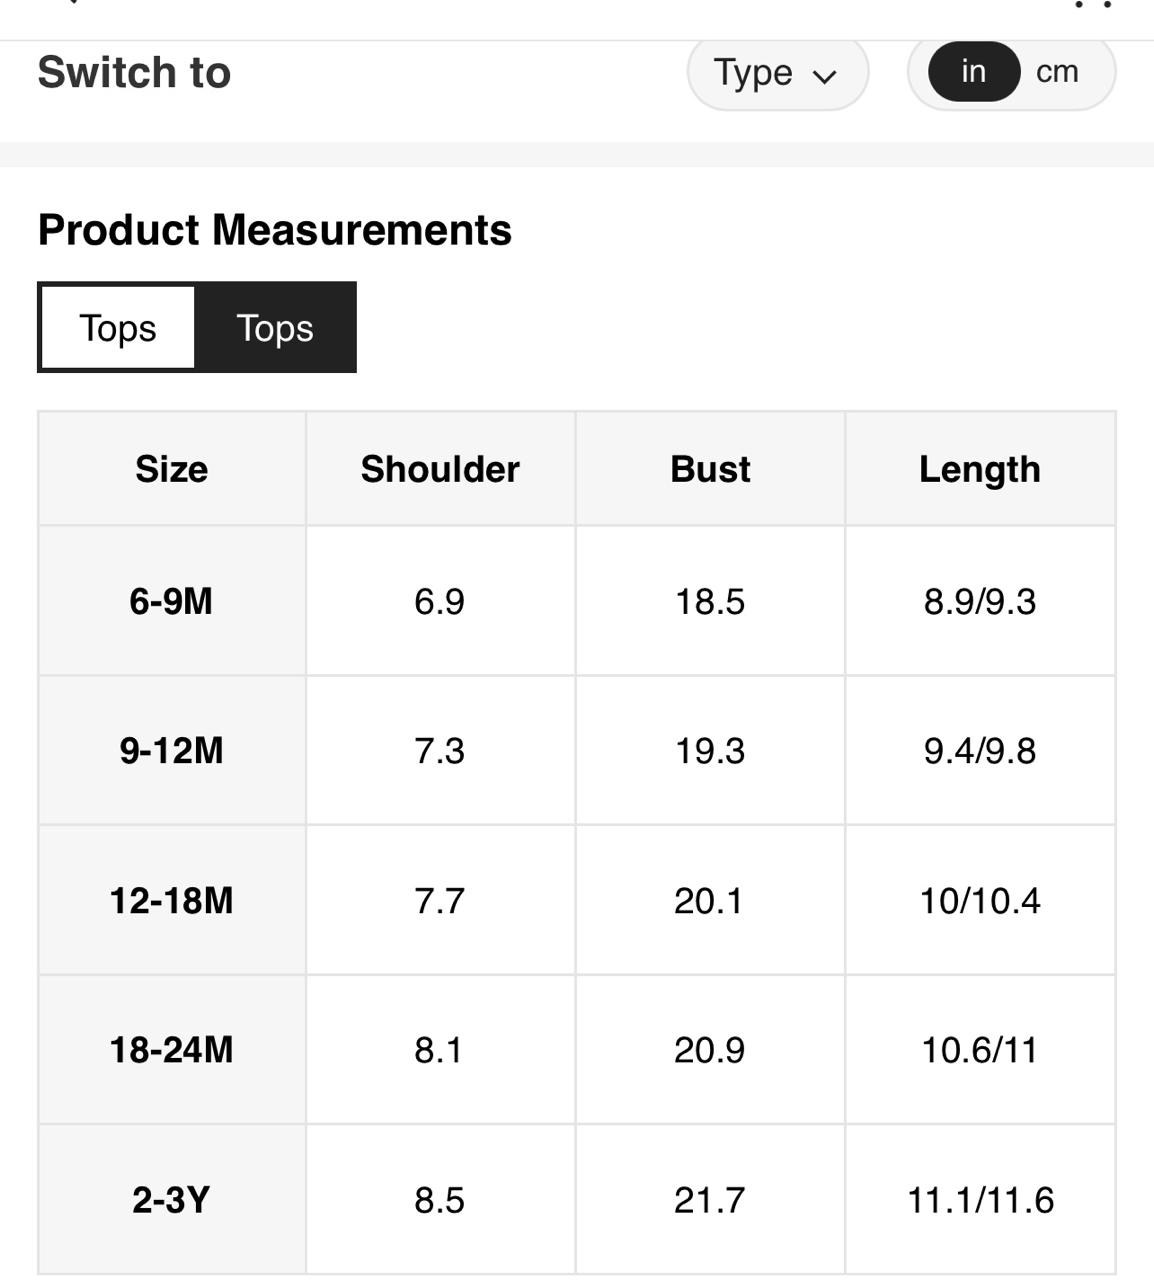
Task: Select the 12-18M size row label
Action: click(172, 901)
